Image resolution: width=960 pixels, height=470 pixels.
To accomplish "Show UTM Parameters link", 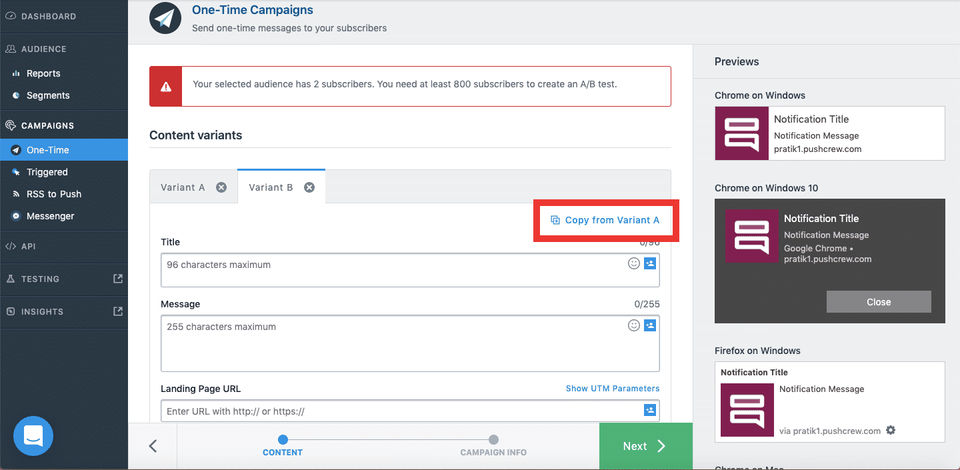I will click(612, 388).
